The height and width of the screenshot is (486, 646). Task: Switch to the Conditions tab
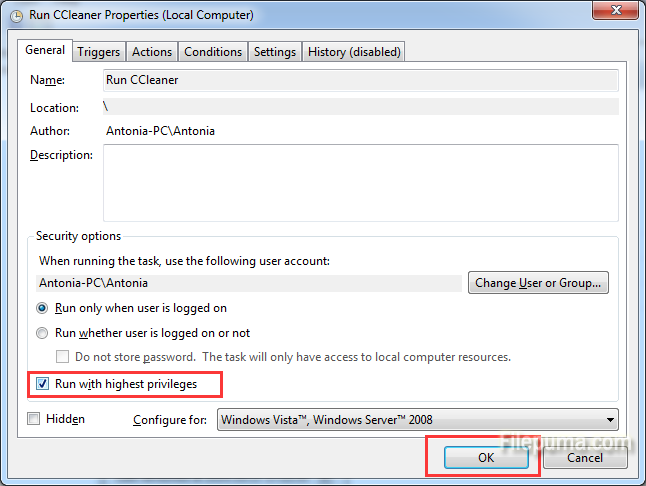click(213, 52)
